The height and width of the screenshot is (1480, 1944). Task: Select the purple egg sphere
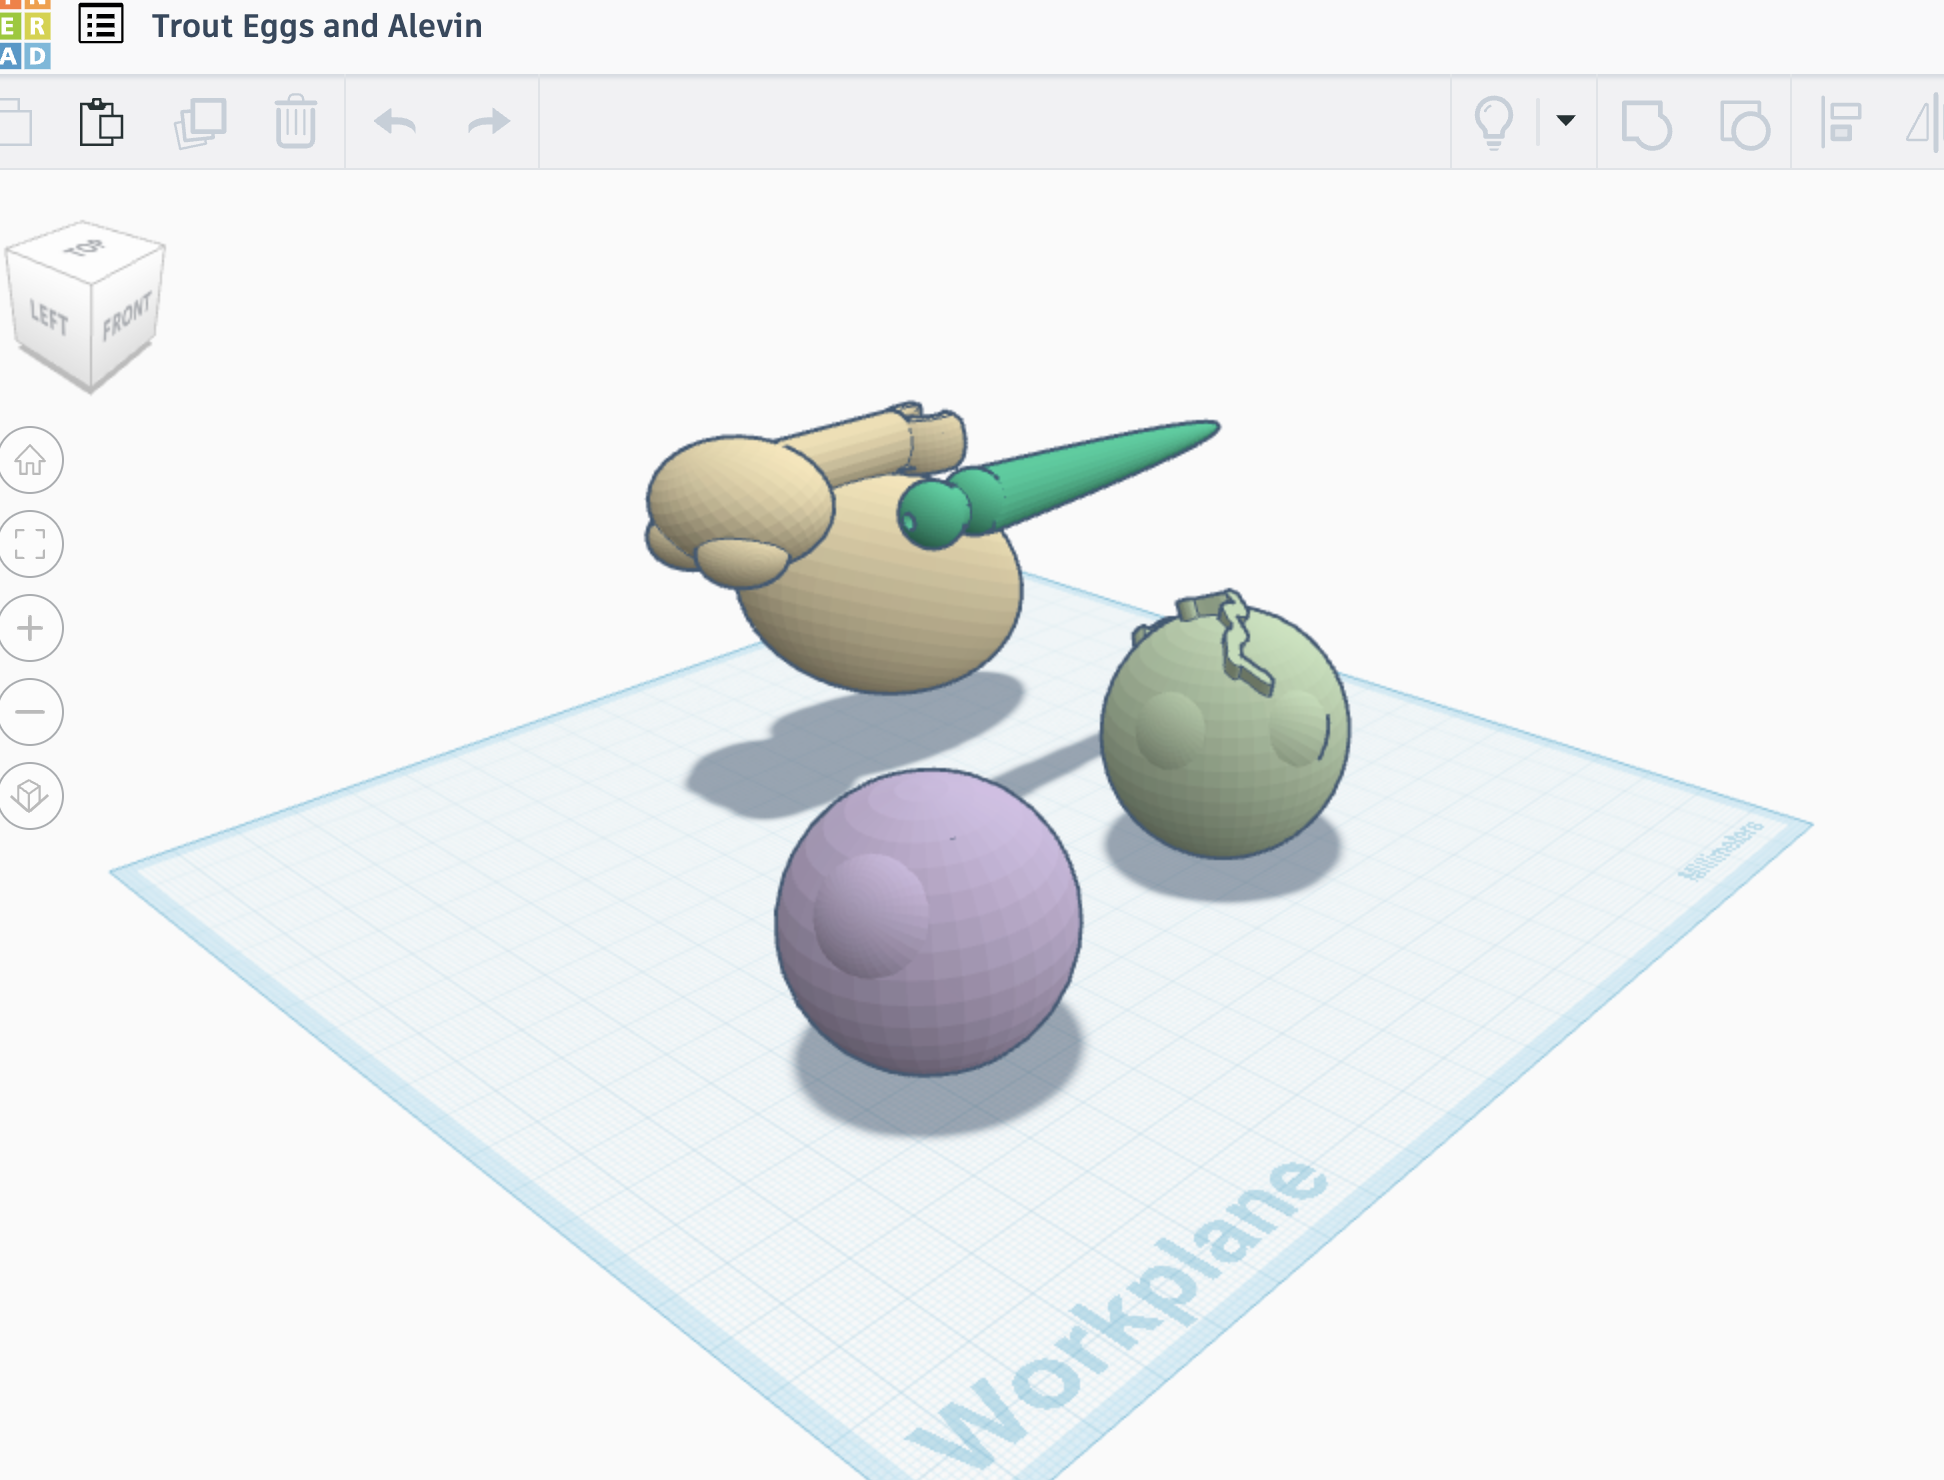928,922
